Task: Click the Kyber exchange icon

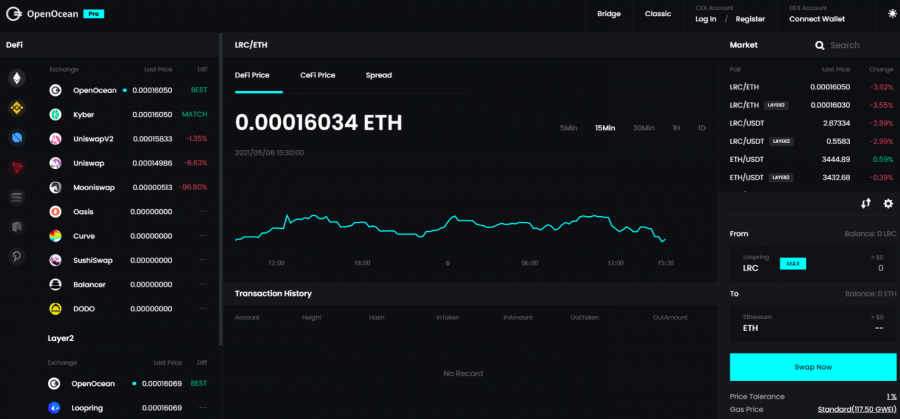Action: click(x=55, y=114)
